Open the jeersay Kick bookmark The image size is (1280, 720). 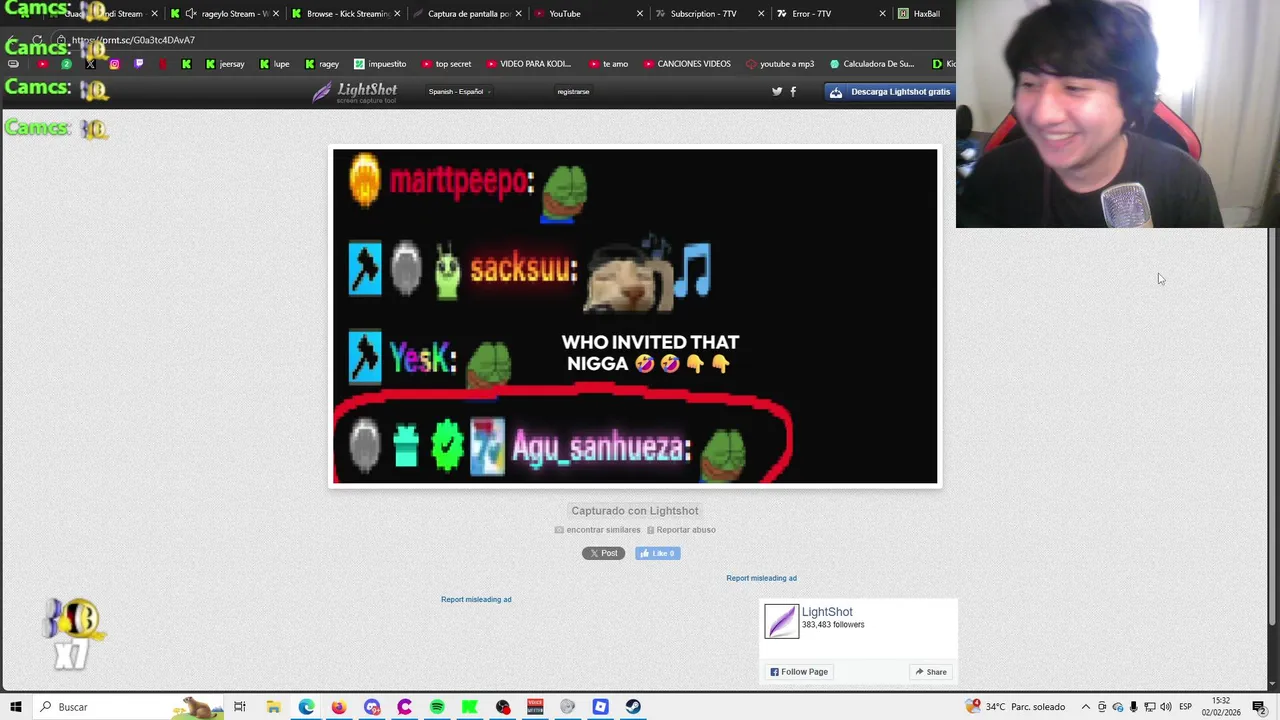[x=225, y=64]
